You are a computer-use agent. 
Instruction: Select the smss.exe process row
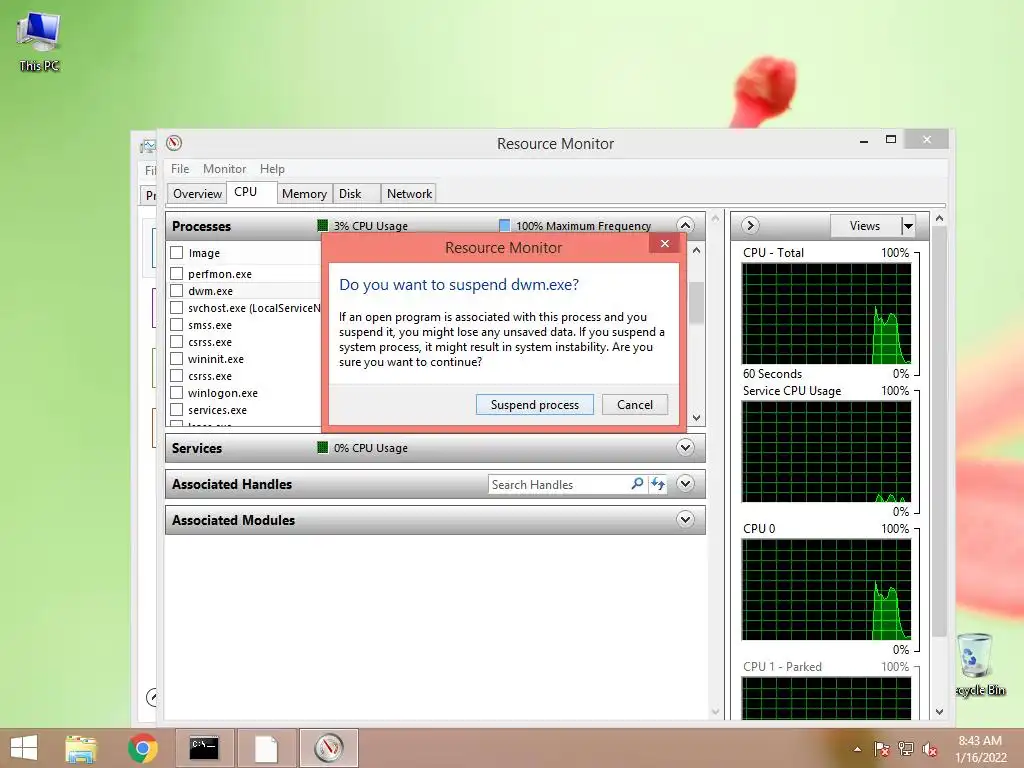tap(245, 325)
